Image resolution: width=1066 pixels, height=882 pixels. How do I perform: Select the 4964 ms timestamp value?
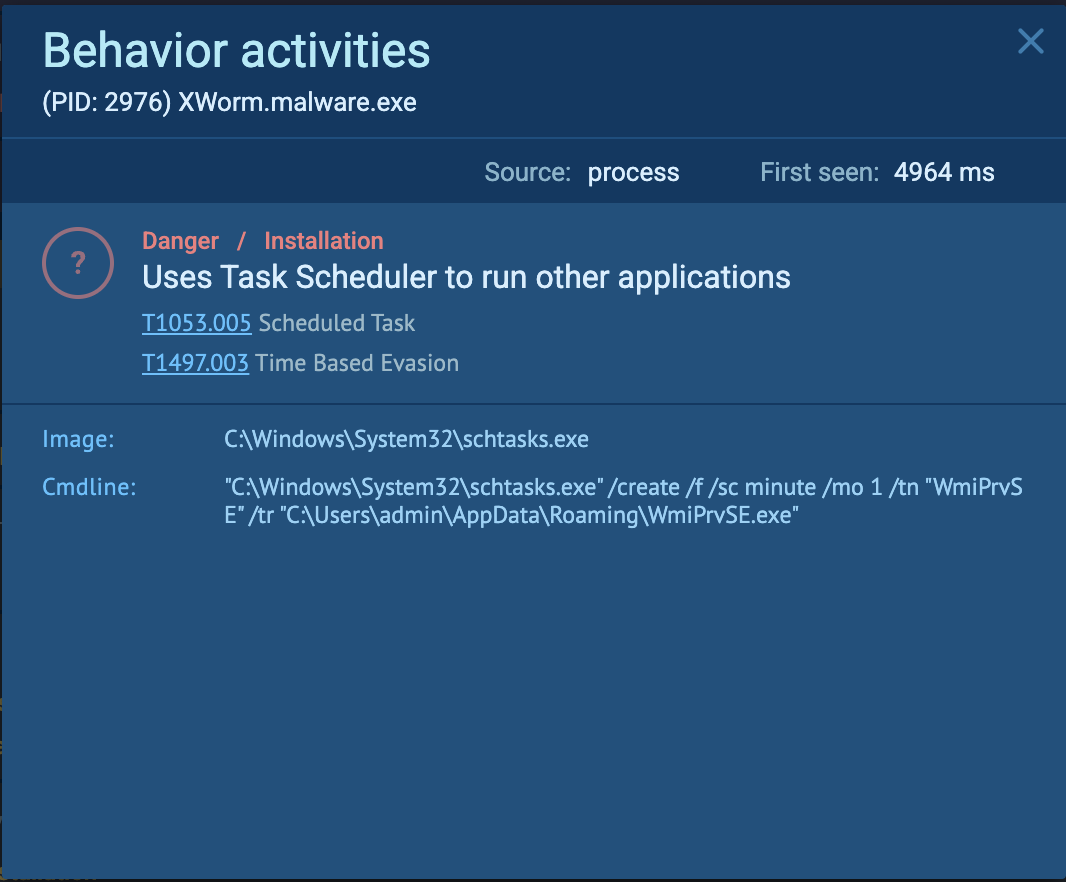[943, 172]
